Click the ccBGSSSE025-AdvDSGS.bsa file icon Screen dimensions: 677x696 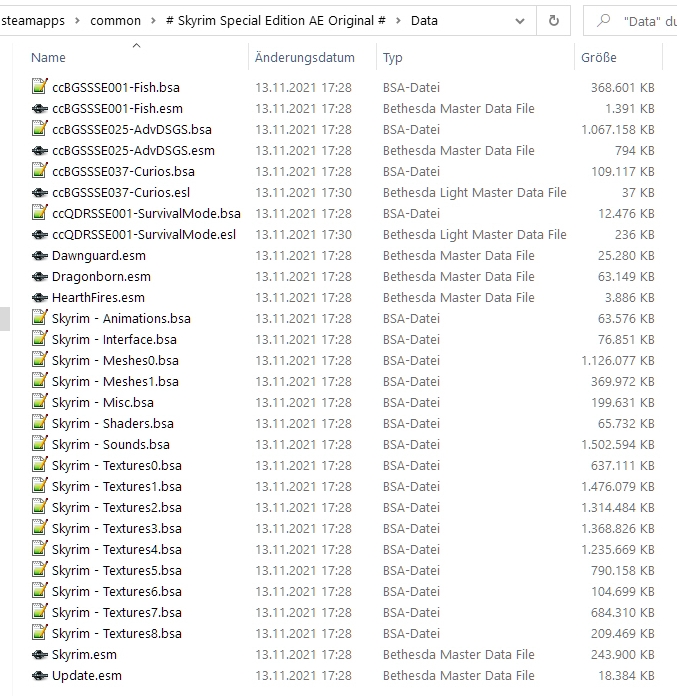[x=40, y=129]
